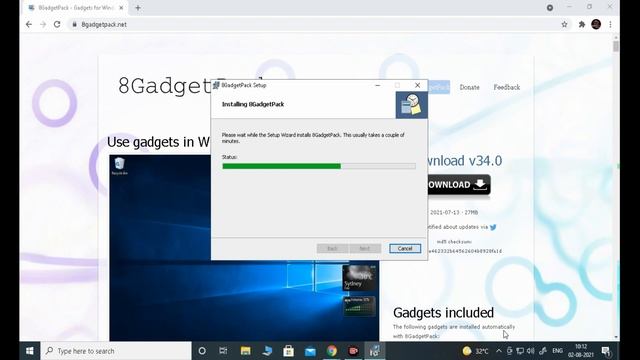Open the Twitter bird icon link
Screen dimensions: 640x360
pyautogui.click(x=493, y=227)
